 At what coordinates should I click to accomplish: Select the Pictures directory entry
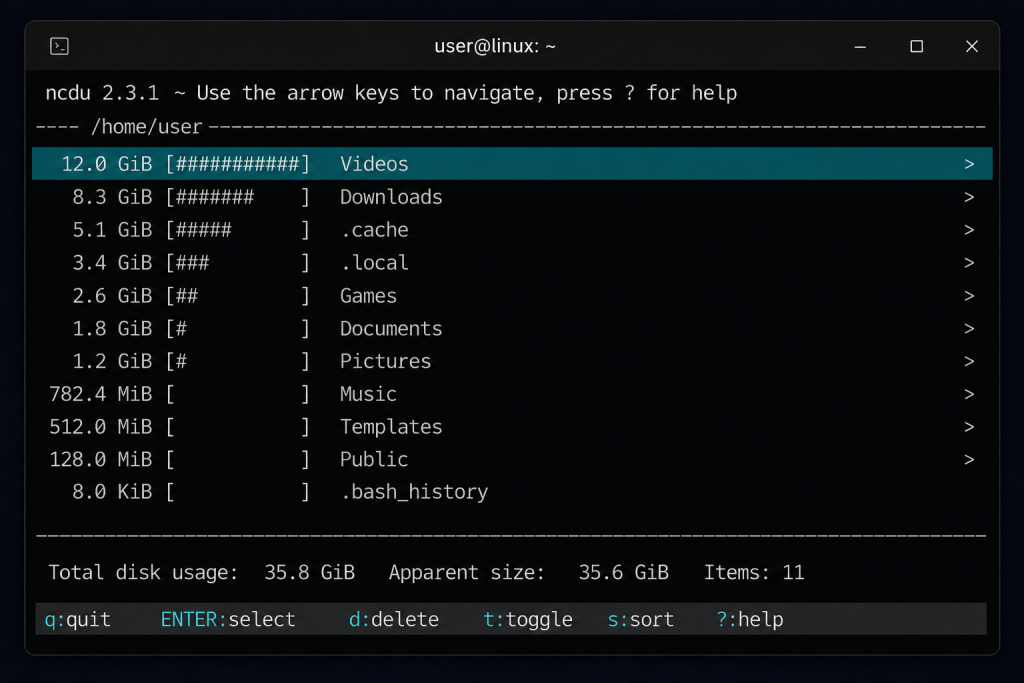[512, 361]
